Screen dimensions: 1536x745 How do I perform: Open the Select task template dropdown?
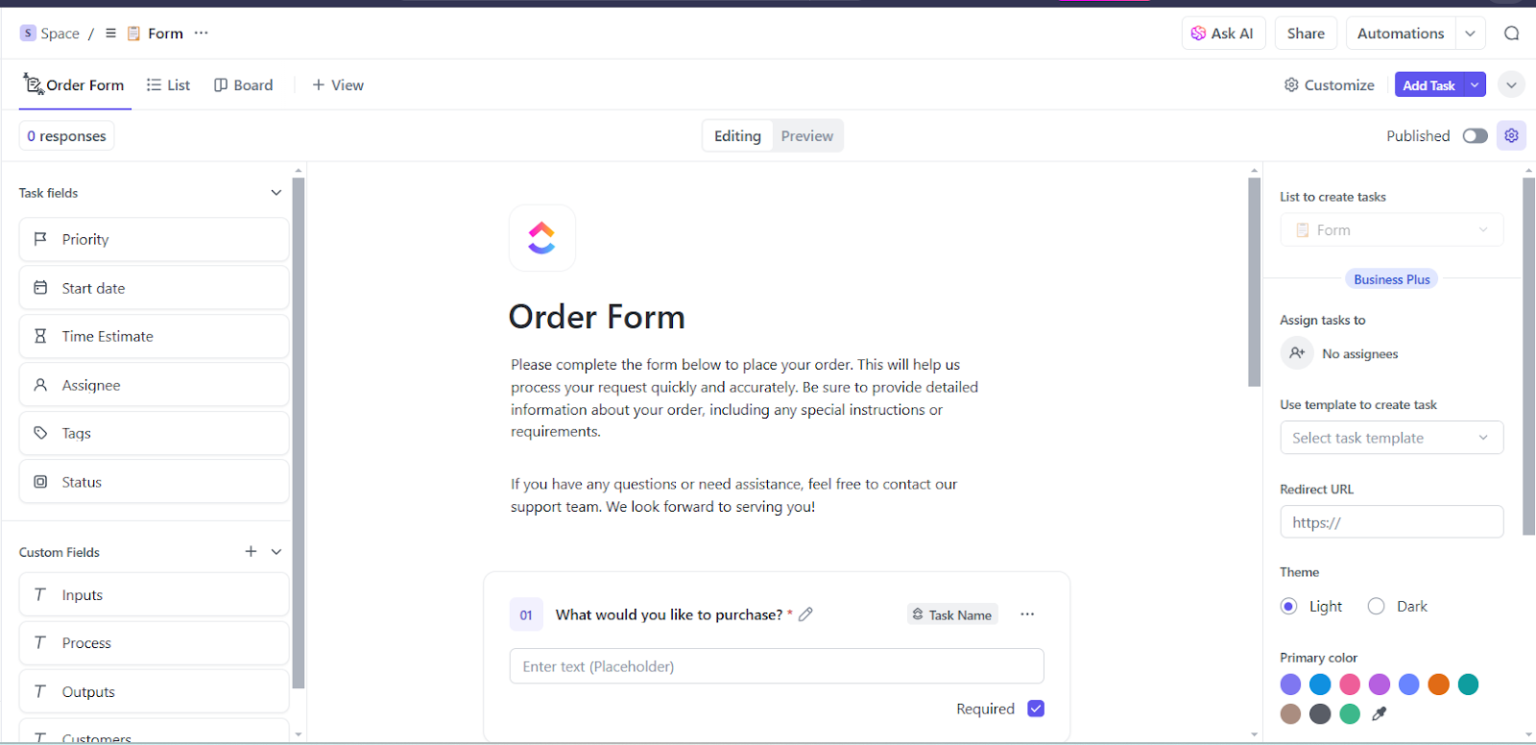click(x=1391, y=437)
